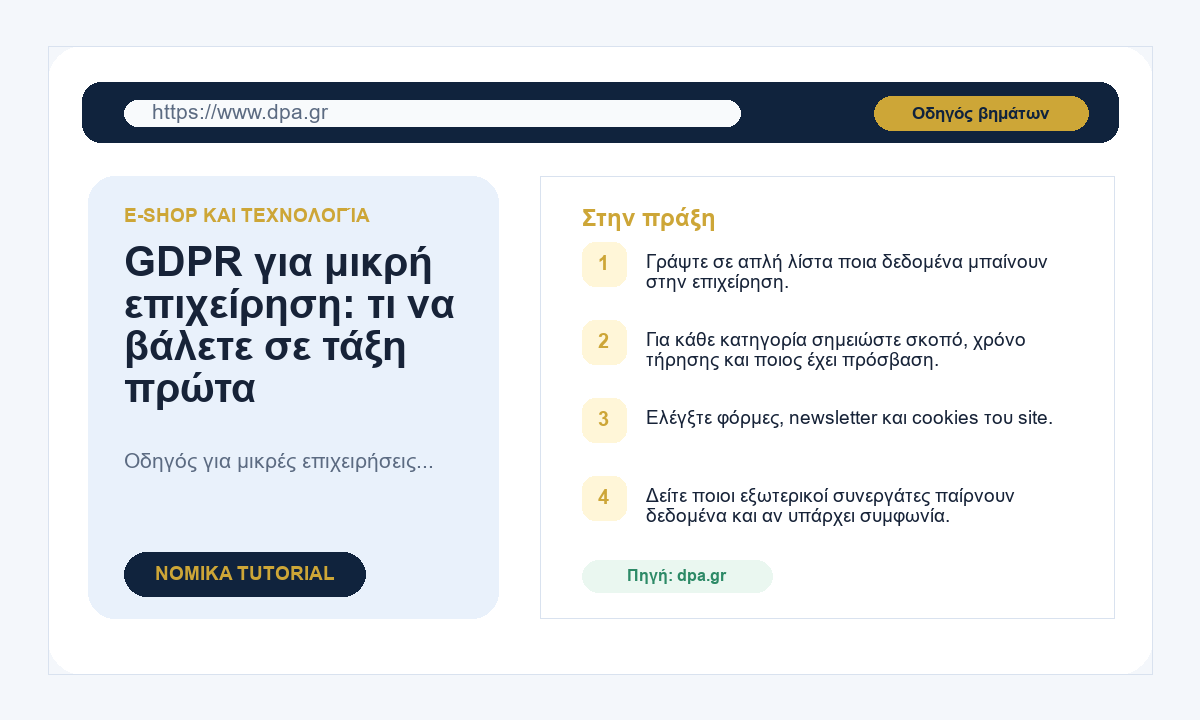This screenshot has width=1200, height=720.
Task: Click the step text Ελέγξτε φόρμες, newsletter και cookies
Action: click(849, 418)
